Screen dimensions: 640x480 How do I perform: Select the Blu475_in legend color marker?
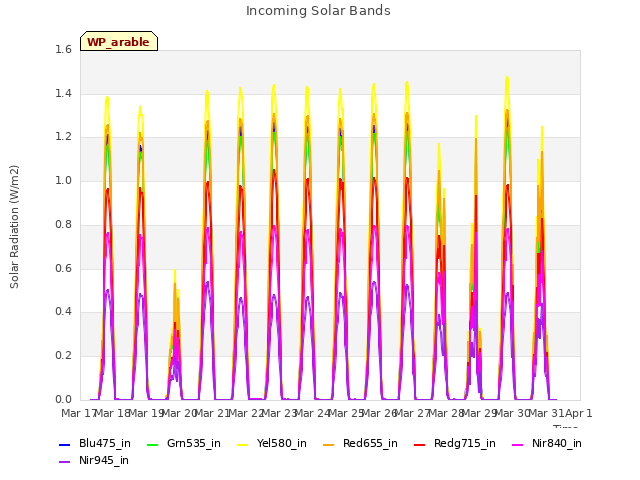click(x=64, y=444)
